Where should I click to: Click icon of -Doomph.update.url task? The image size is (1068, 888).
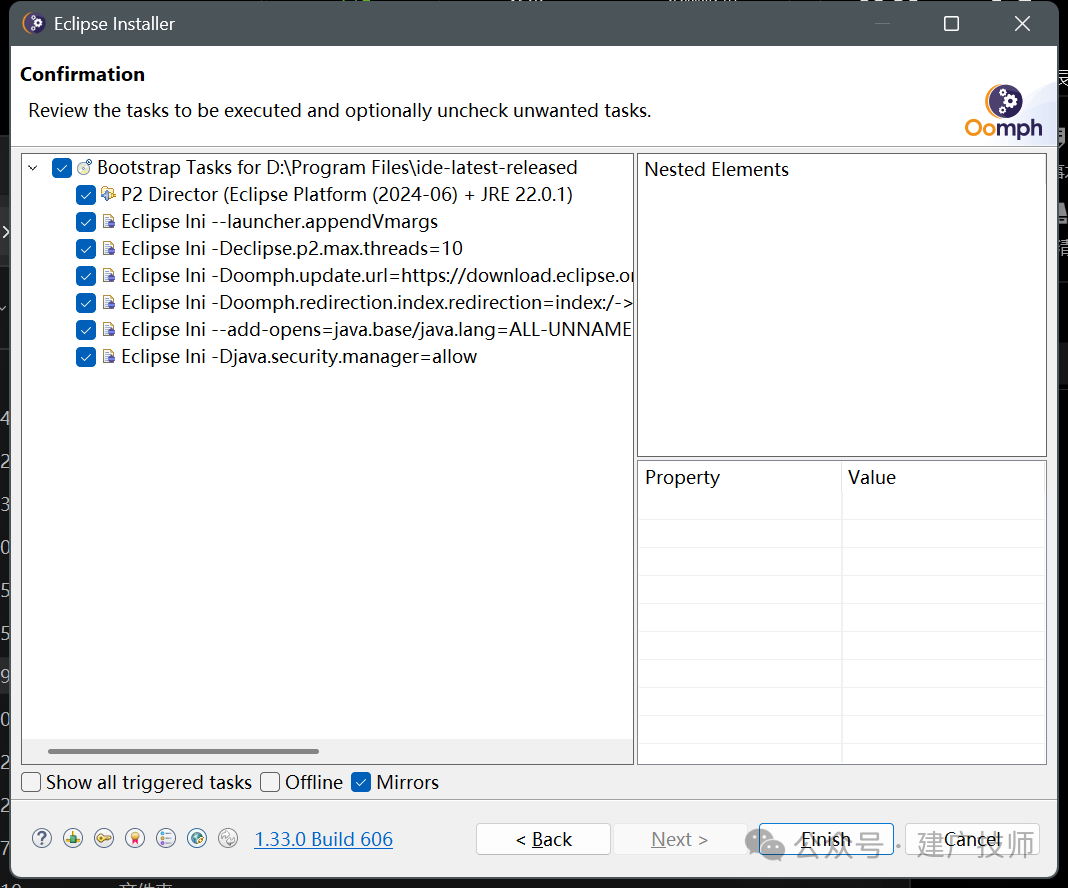(x=108, y=275)
